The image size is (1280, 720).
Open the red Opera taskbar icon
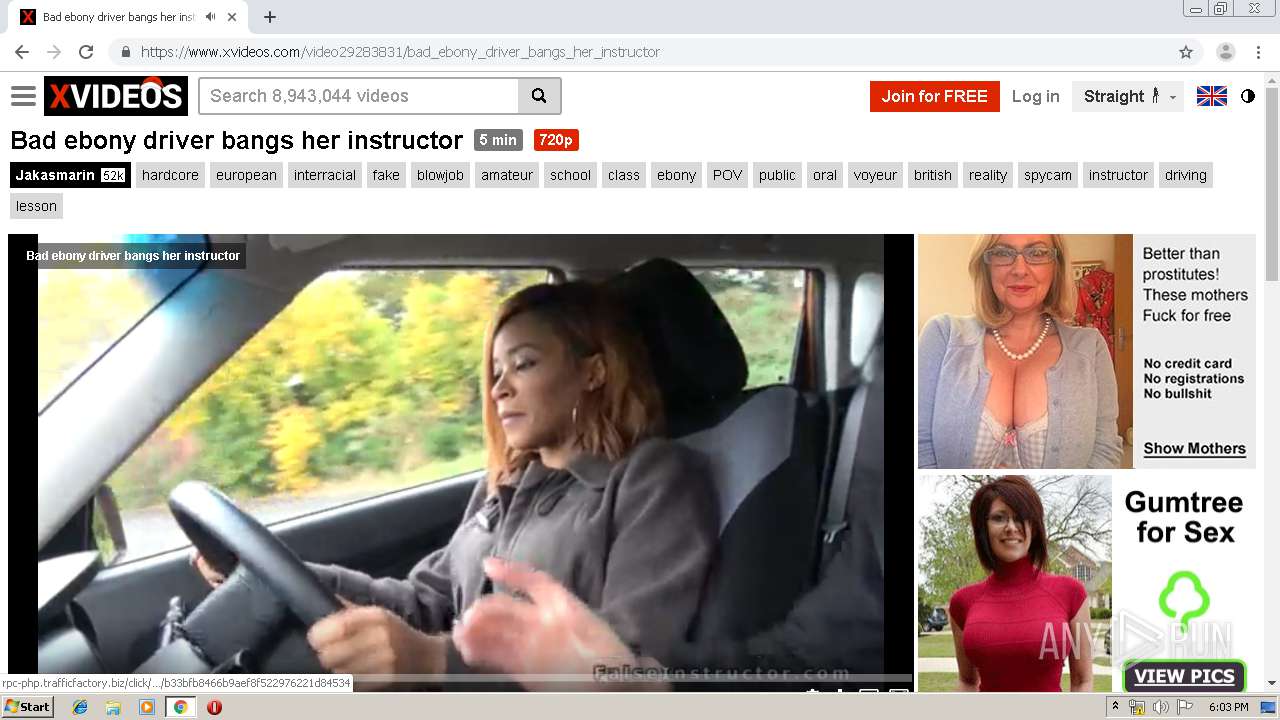pyautogui.click(x=214, y=707)
